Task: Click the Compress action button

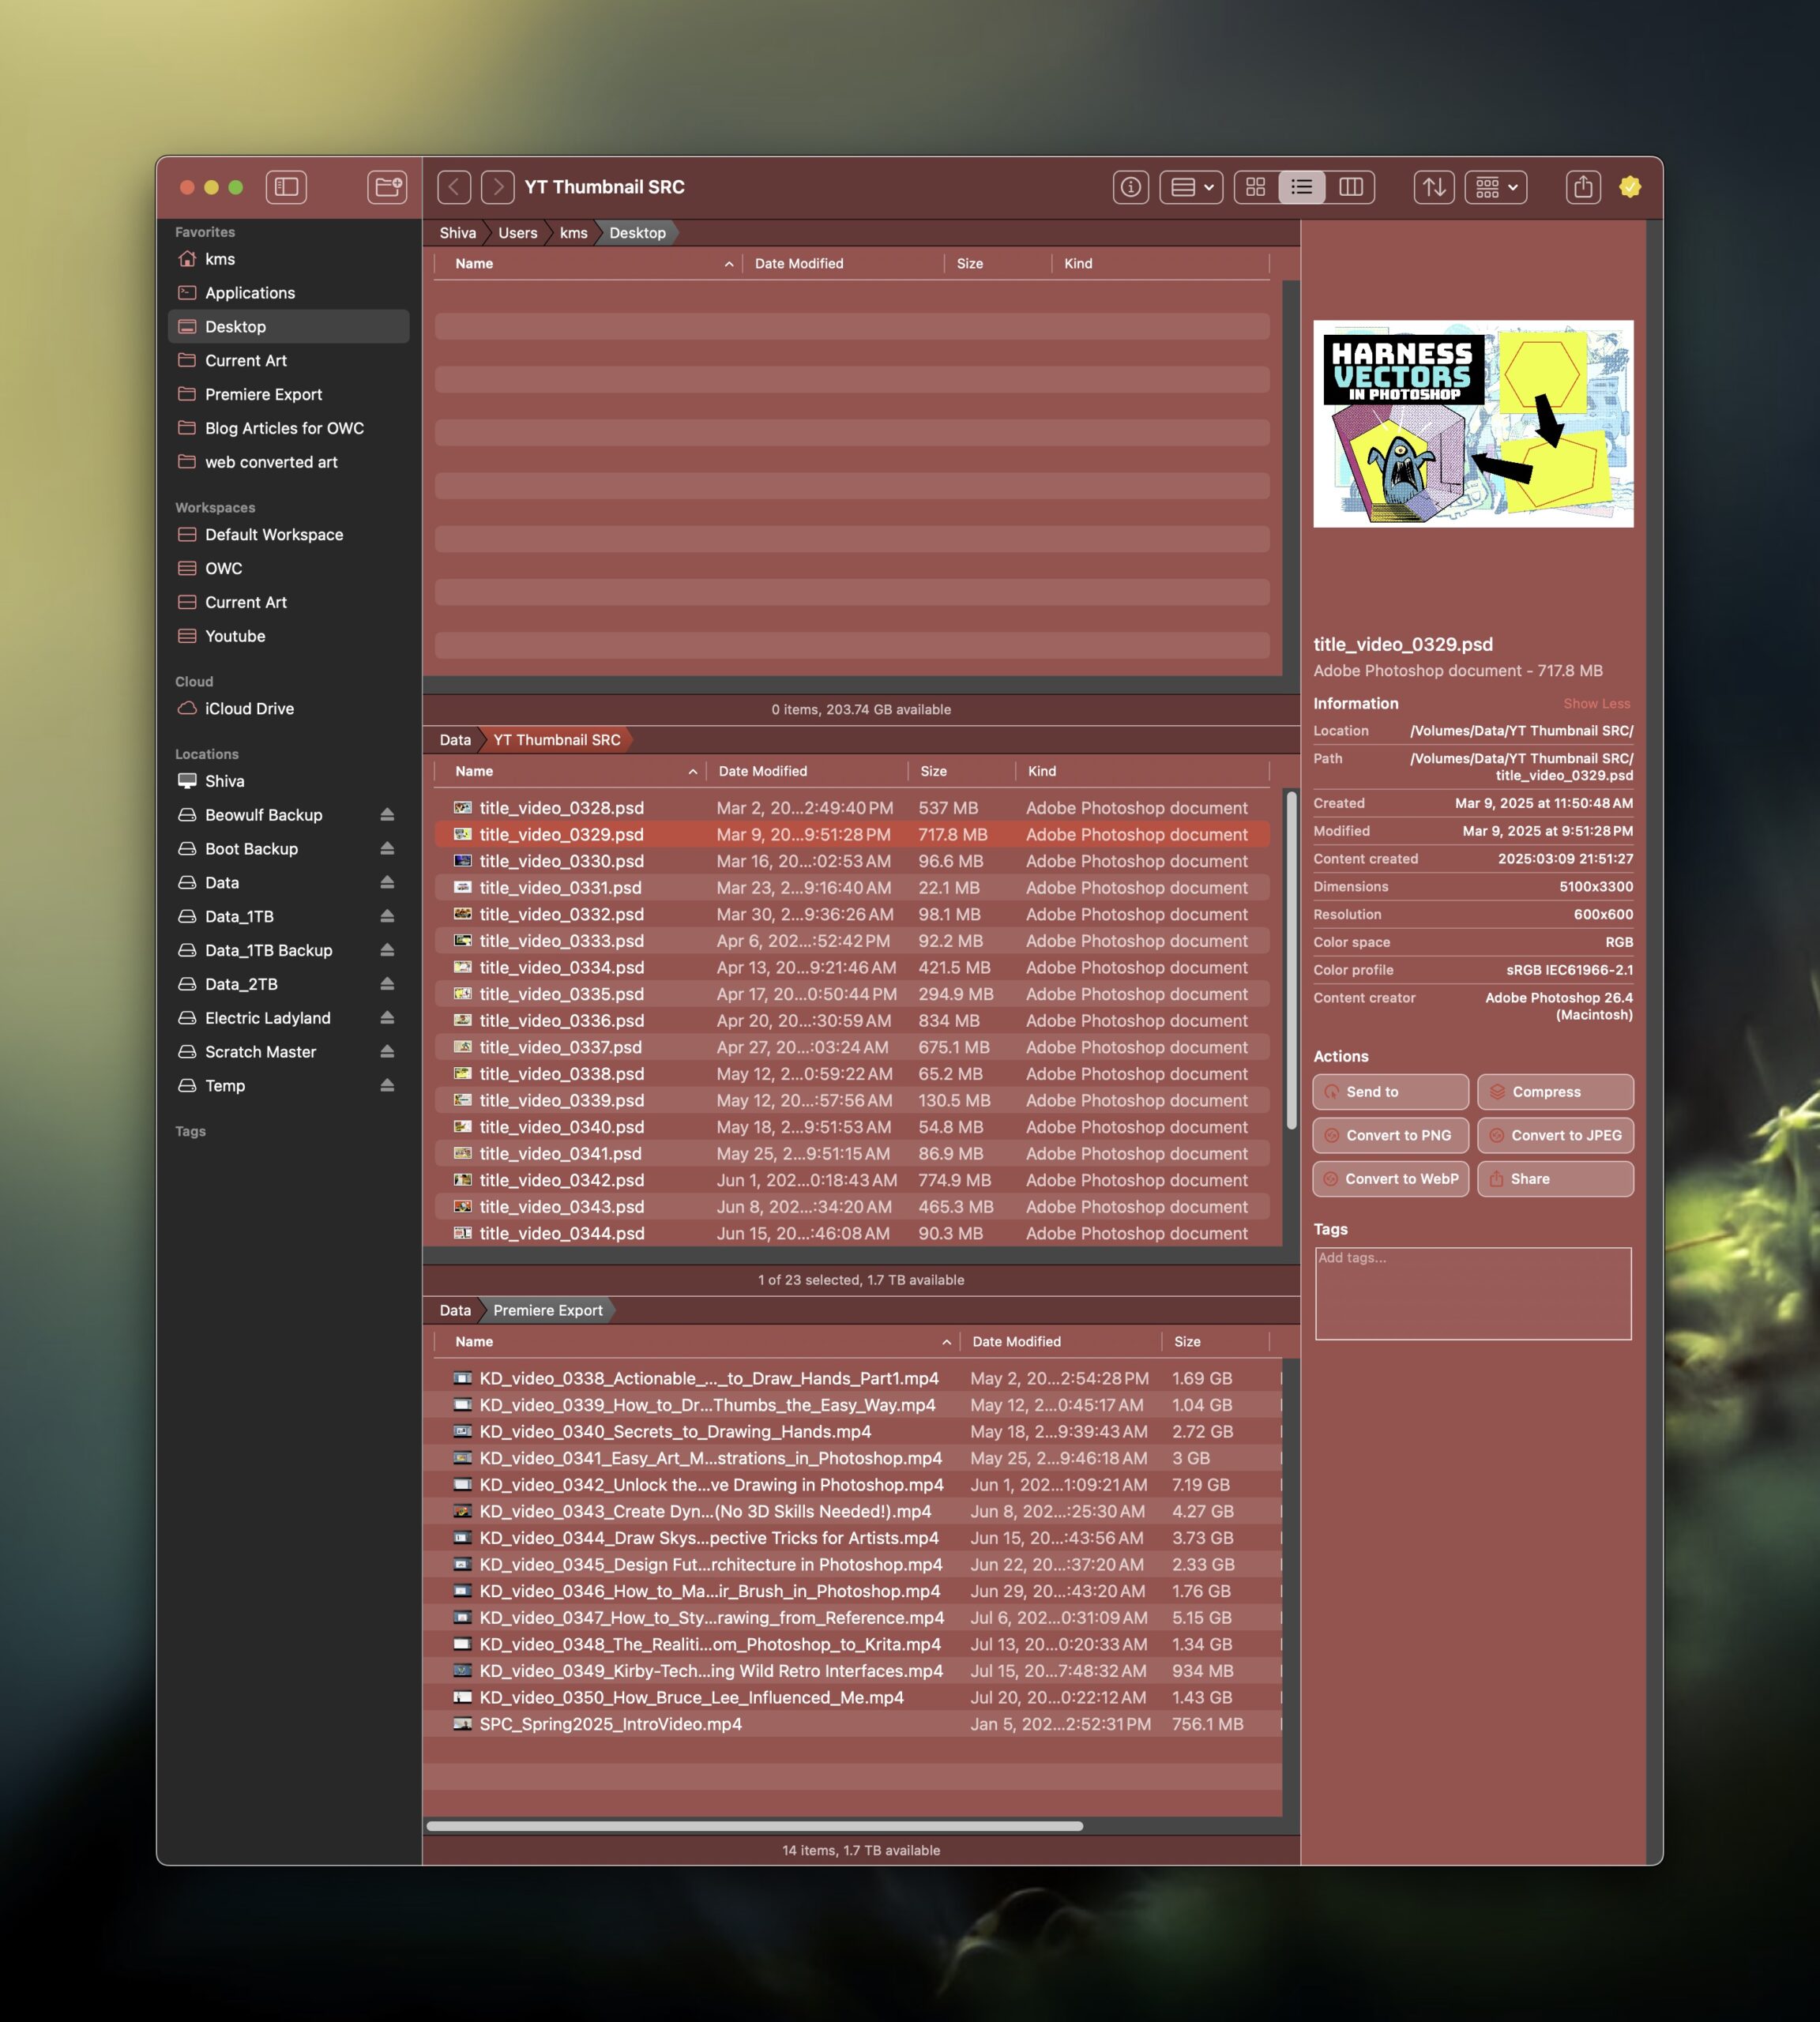Action: tap(1555, 1092)
